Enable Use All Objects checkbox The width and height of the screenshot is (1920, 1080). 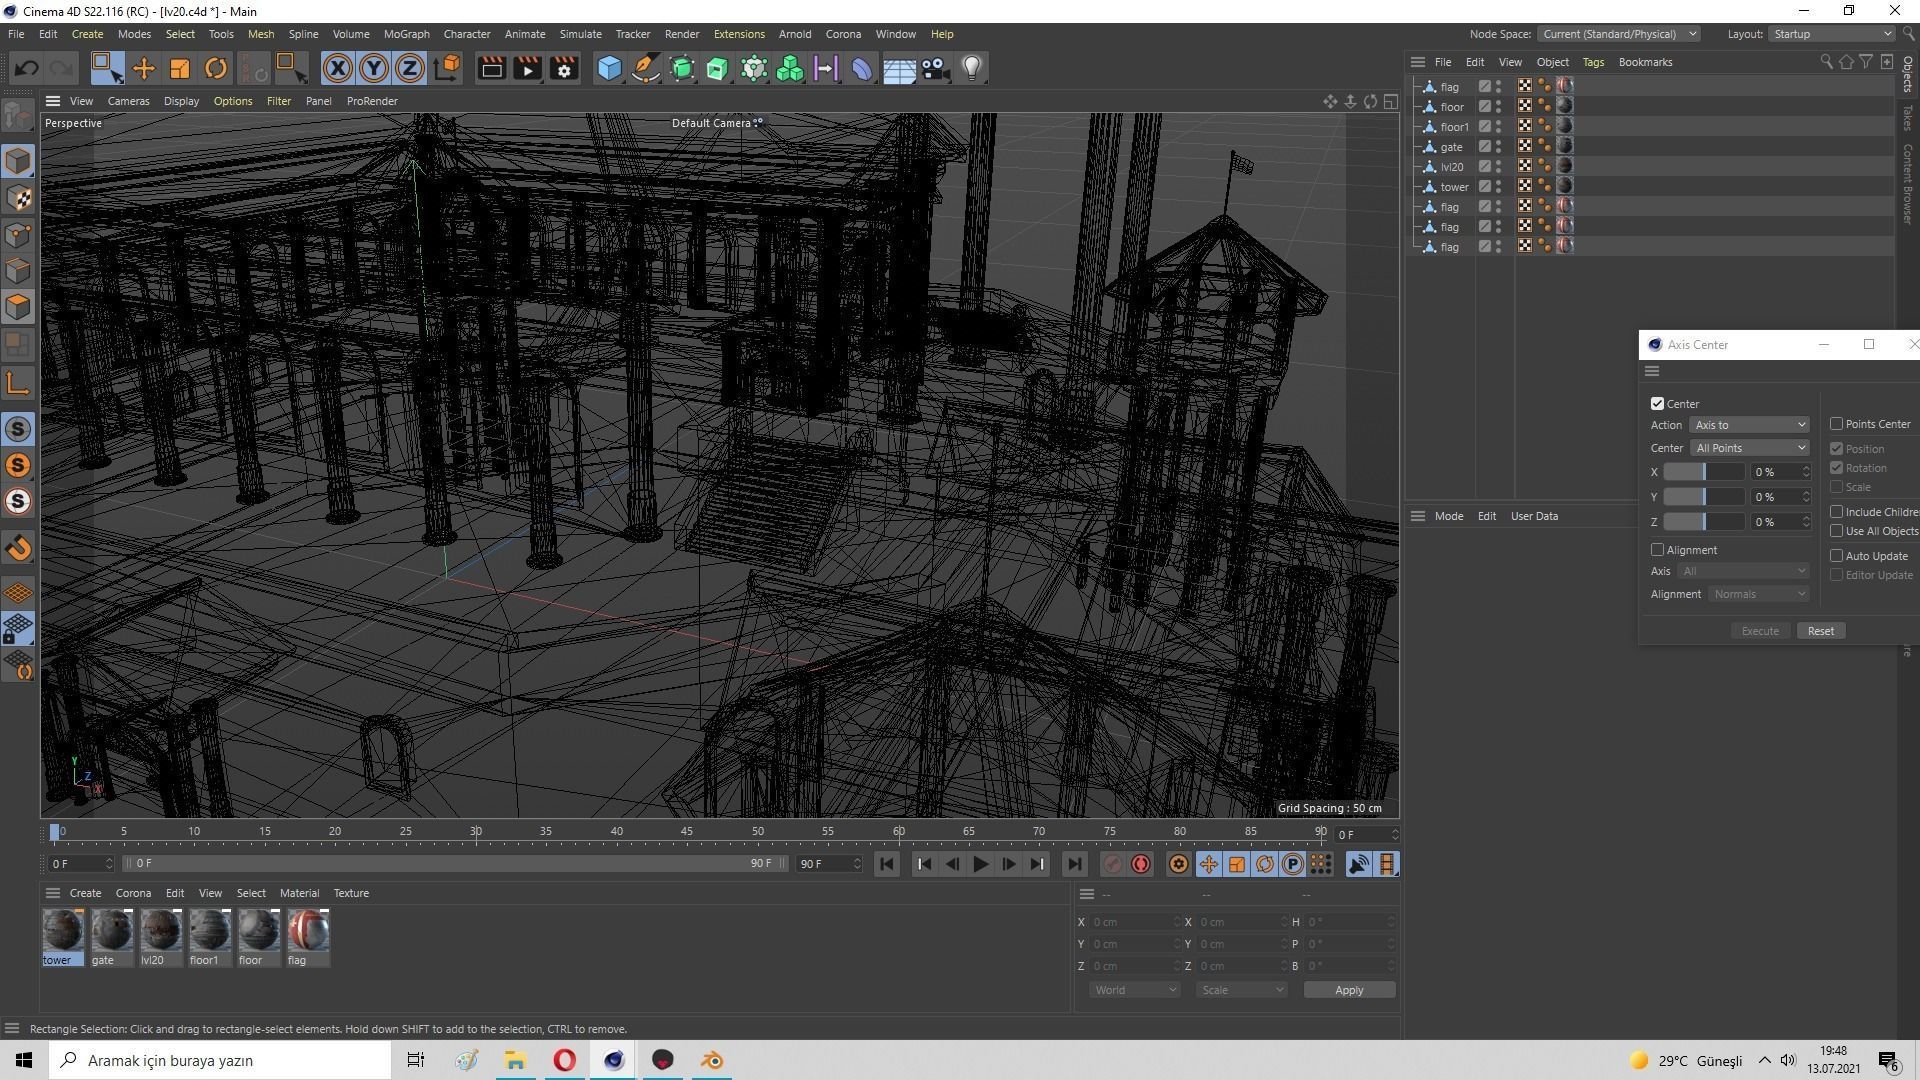1836,531
